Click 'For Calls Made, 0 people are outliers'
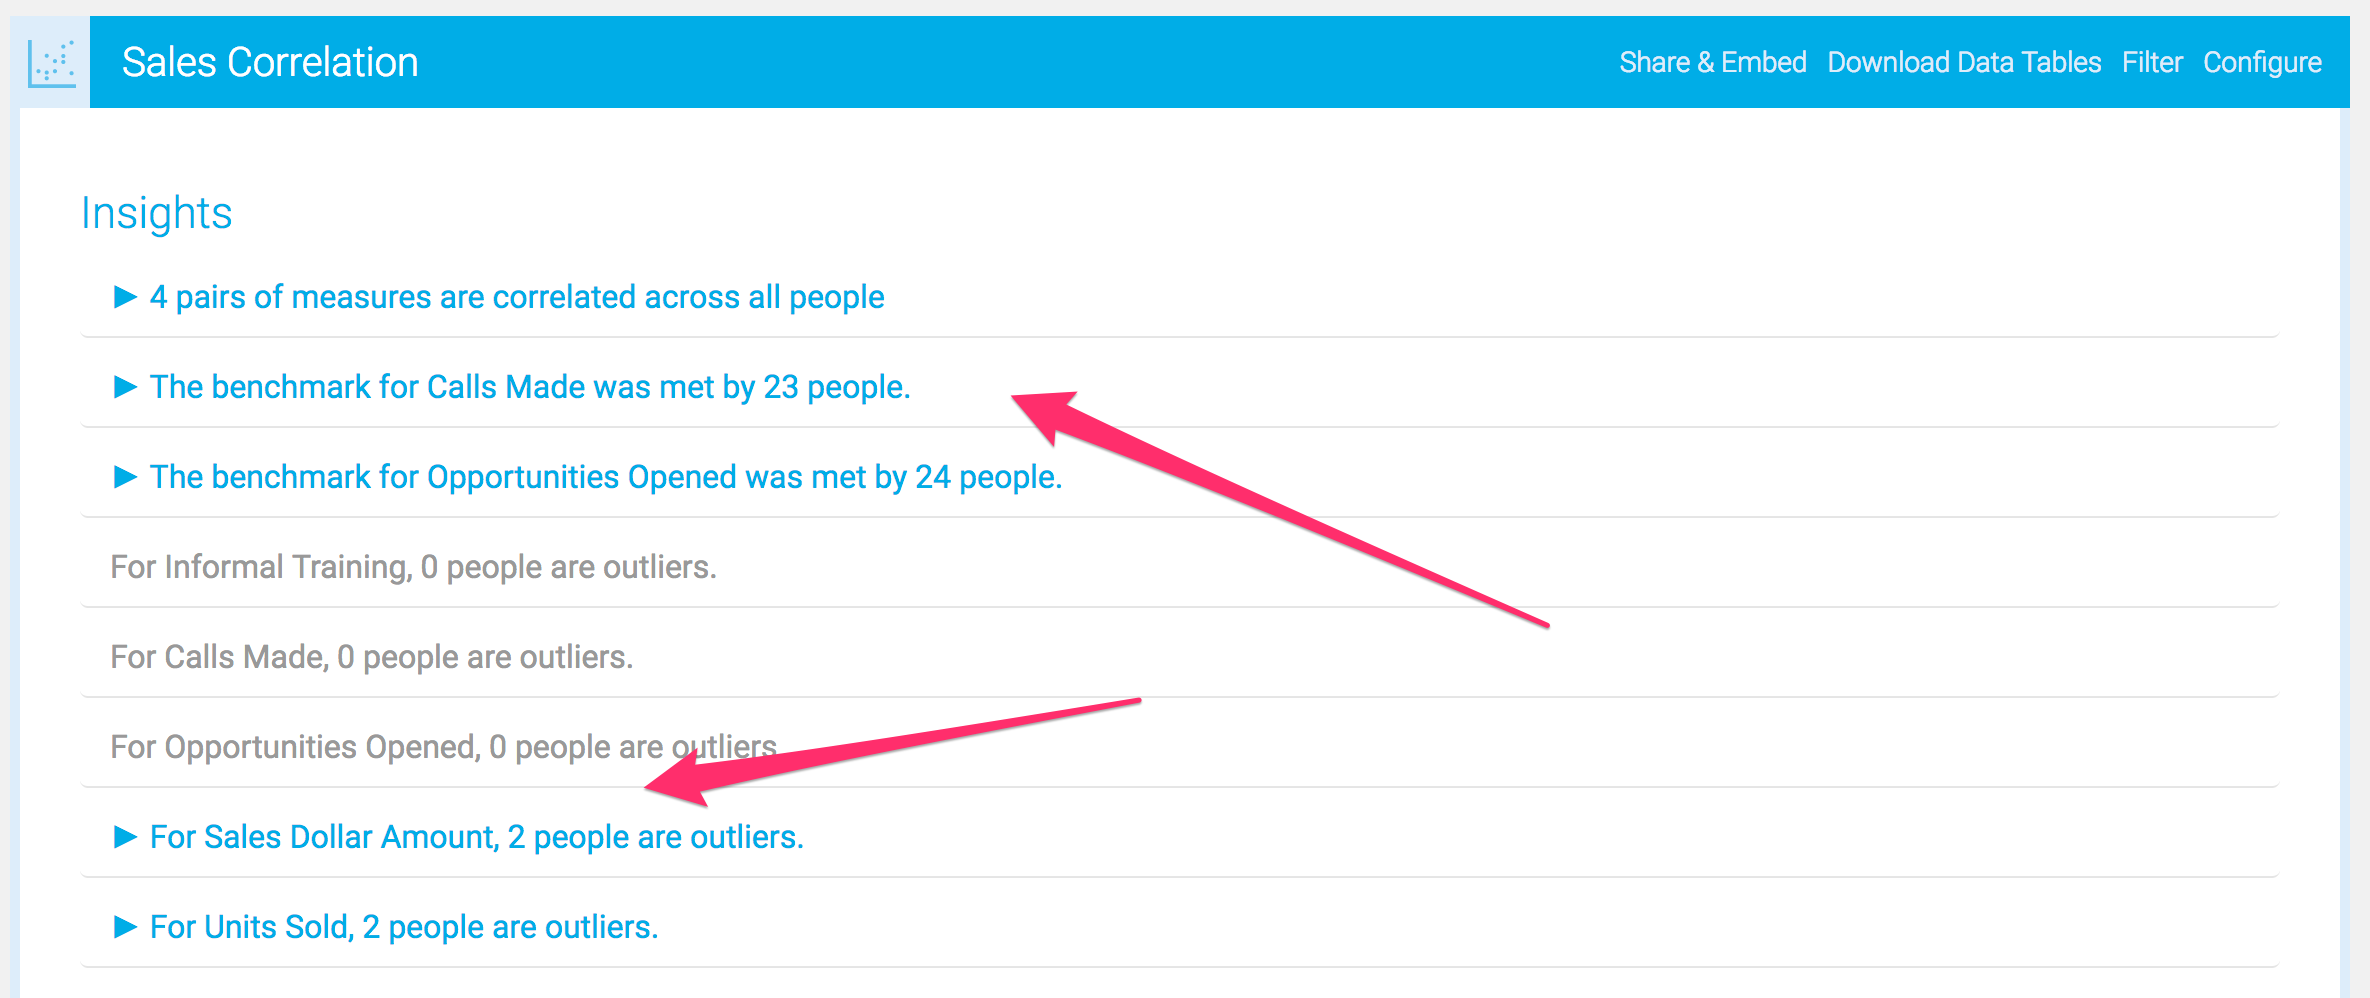 [x=371, y=657]
